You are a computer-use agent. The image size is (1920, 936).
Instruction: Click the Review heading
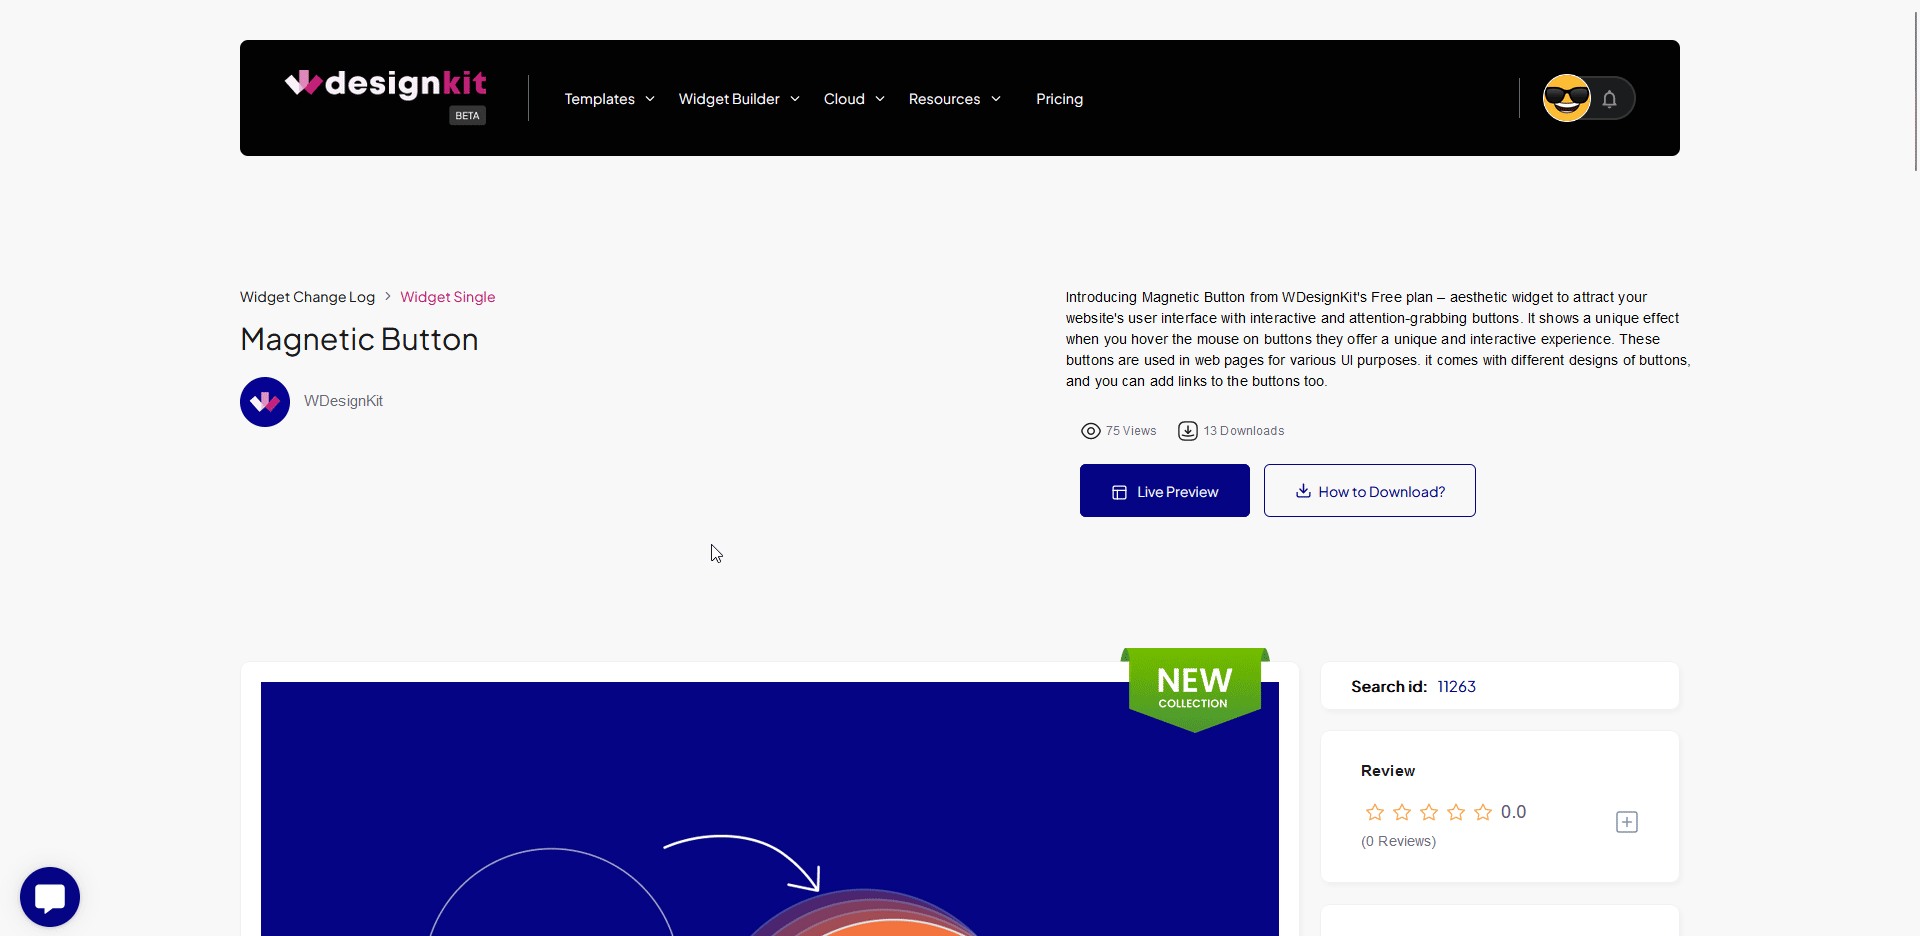point(1388,771)
